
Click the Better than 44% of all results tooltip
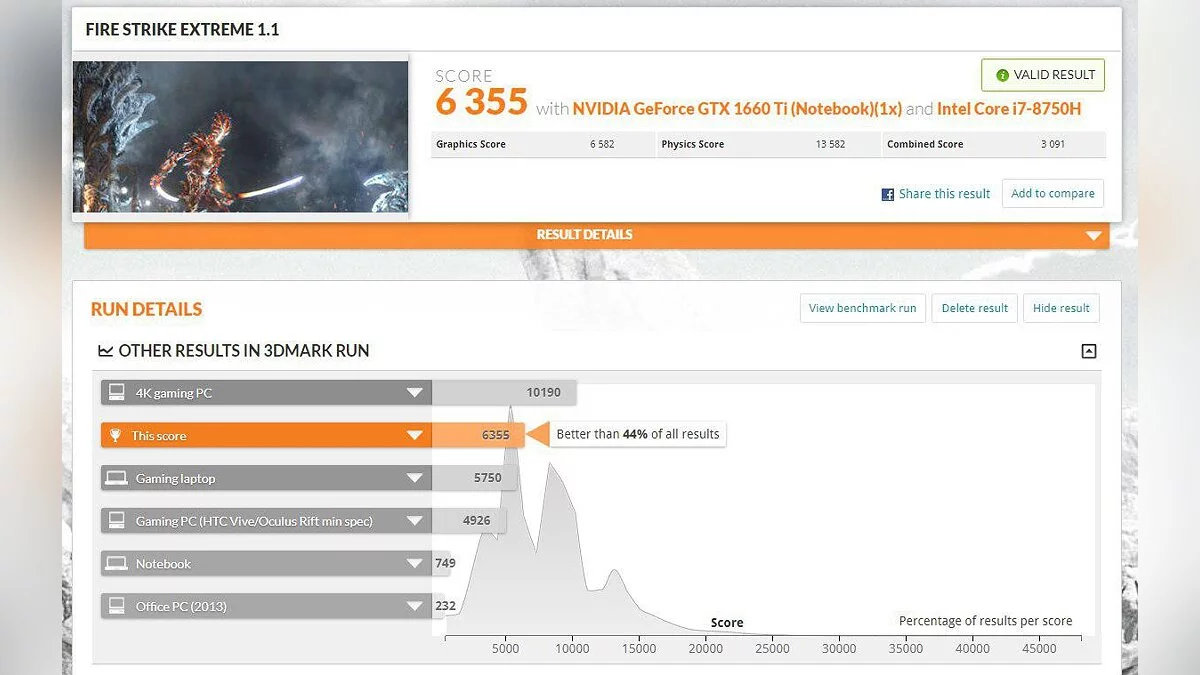[x=637, y=434]
